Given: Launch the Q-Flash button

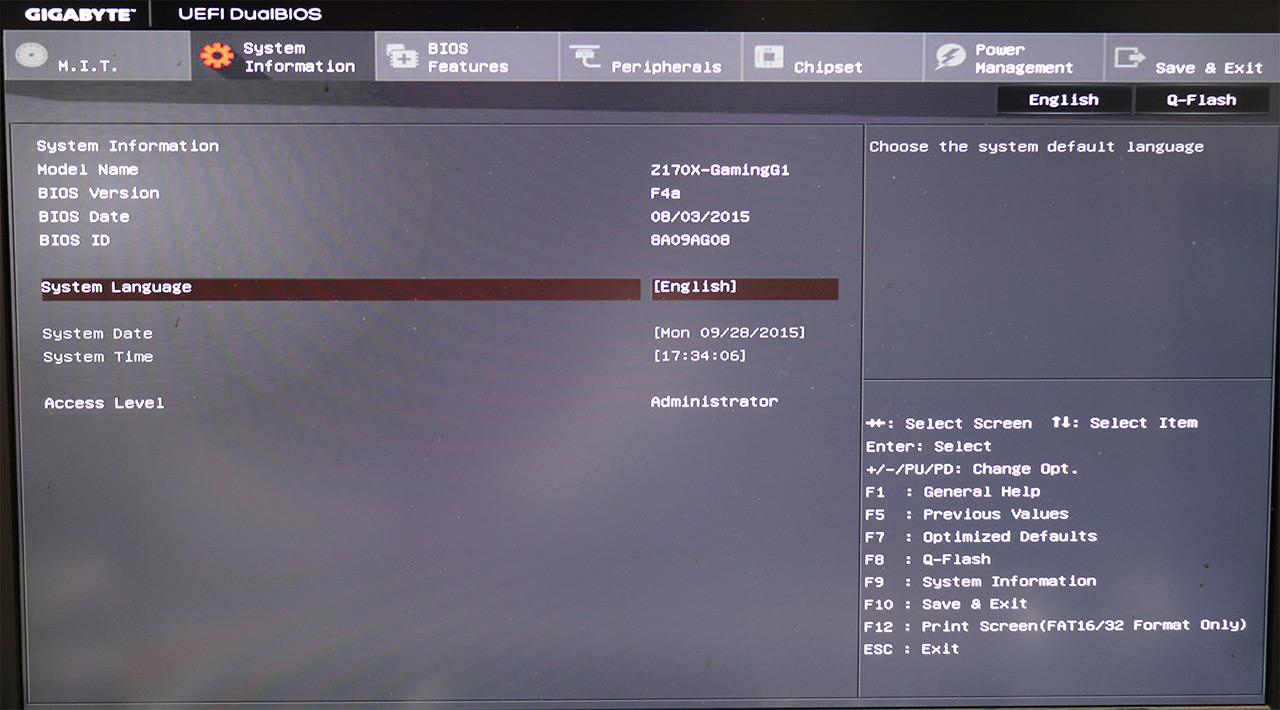Looking at the screenshot, I should [x=1202, y=100].
